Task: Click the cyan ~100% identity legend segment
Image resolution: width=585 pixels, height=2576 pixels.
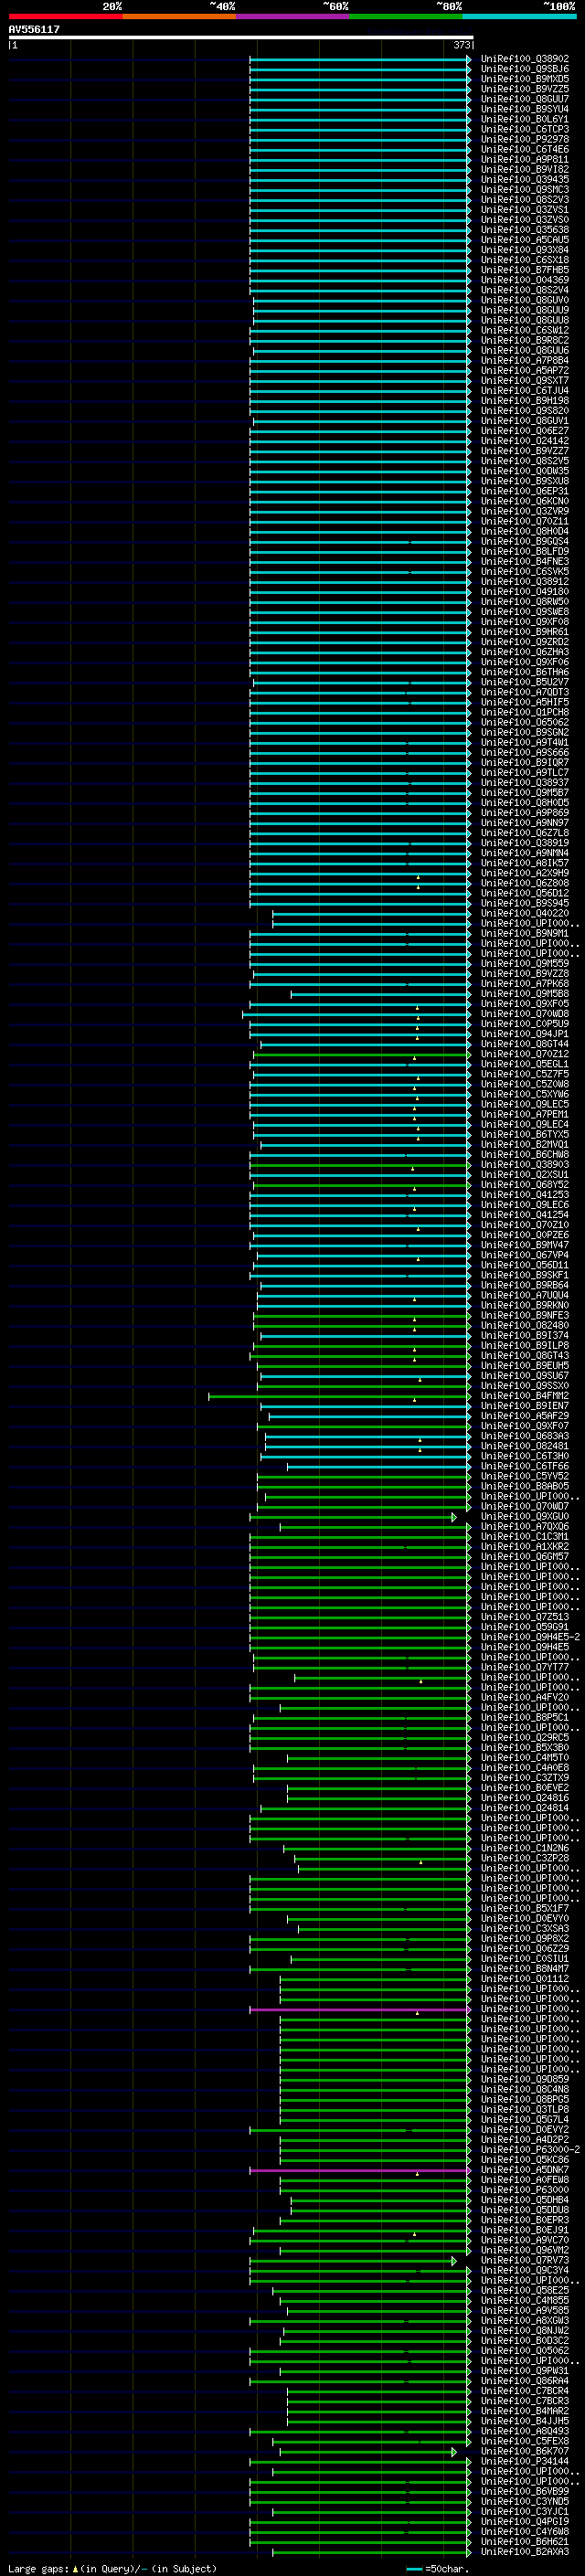Action: pos(520,16)
